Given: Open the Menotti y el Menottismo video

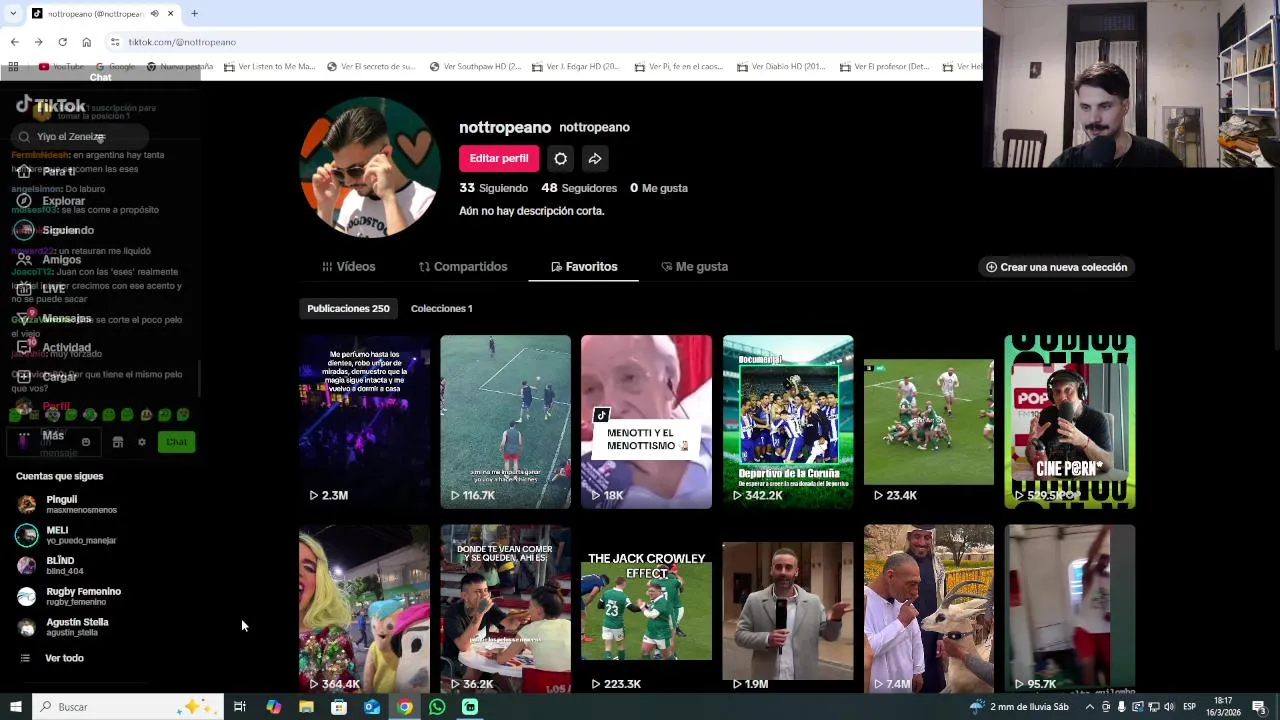Looking at the screenshot, I should pyautogui.click(x=646, y=422).
